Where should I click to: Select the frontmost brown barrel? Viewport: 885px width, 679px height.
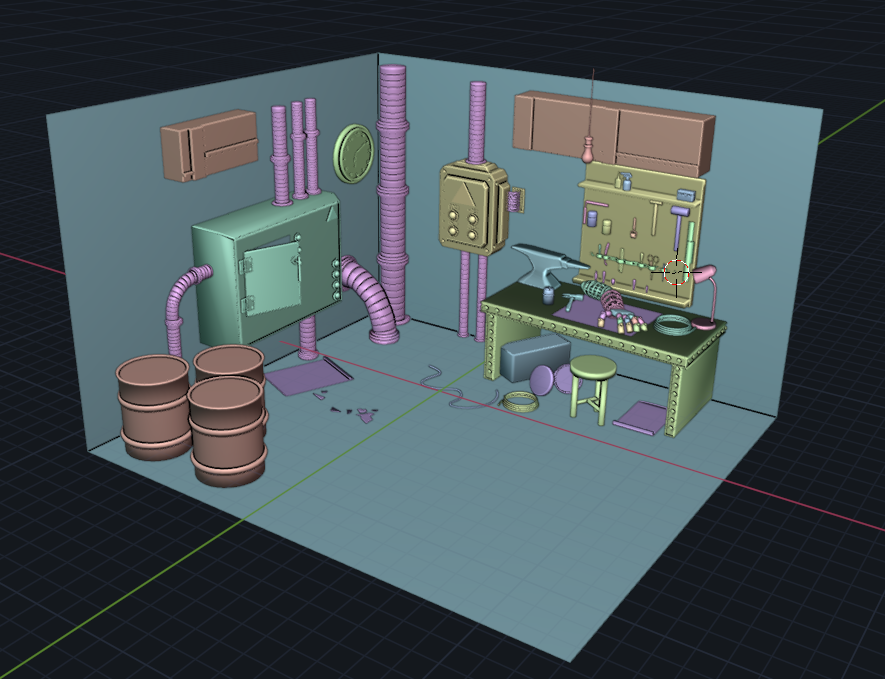[x=227, y=431]
